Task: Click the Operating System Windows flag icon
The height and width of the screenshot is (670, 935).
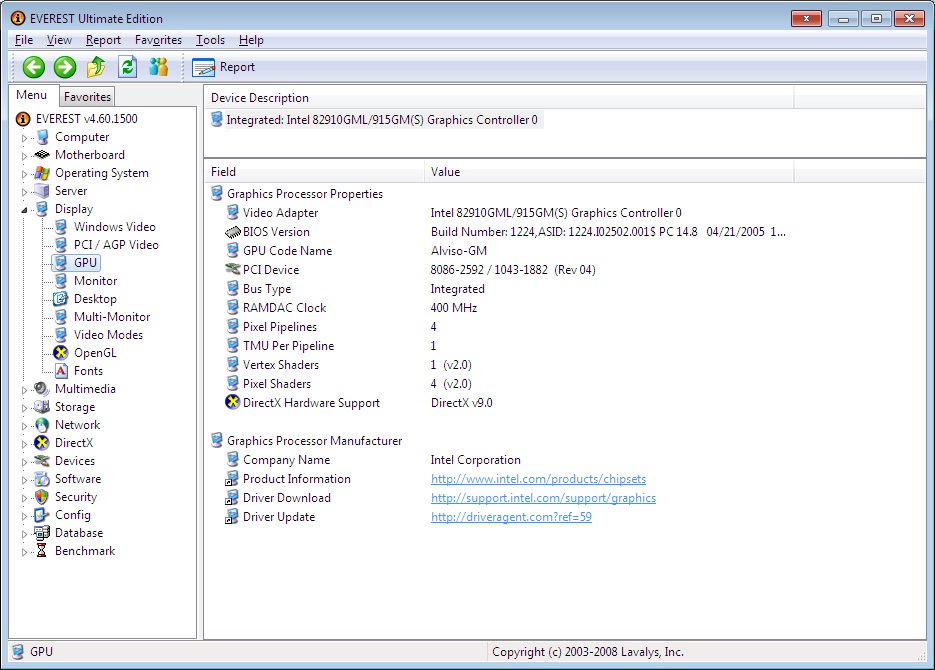Action: pyautogui.click(x=42, y=173)
